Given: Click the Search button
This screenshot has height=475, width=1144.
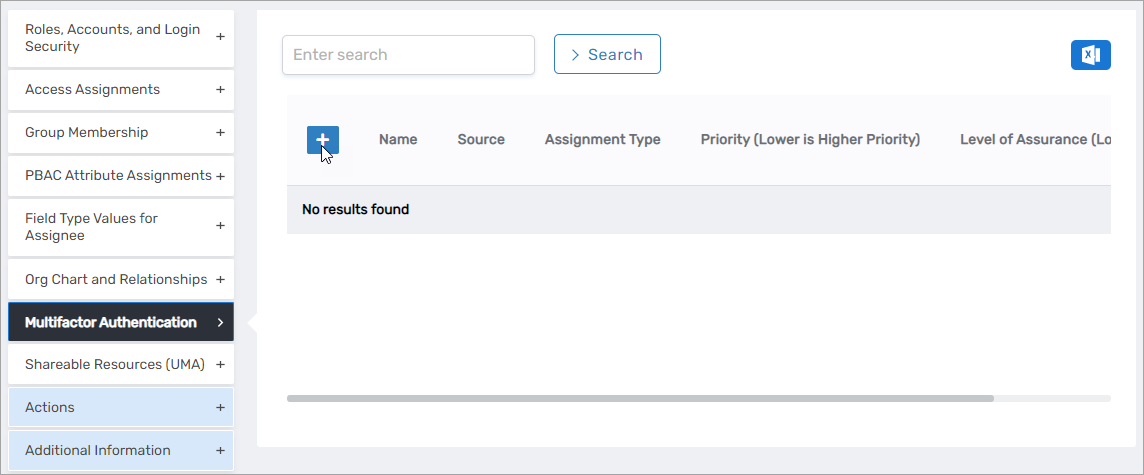Looking at the screenshot, I should point(607,54).
